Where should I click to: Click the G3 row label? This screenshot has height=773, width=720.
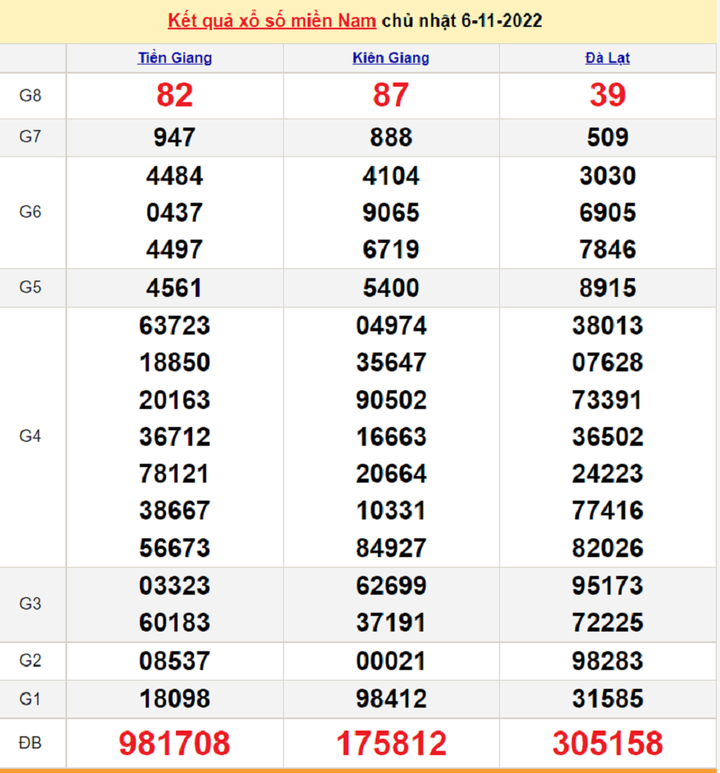click(31, 603)
